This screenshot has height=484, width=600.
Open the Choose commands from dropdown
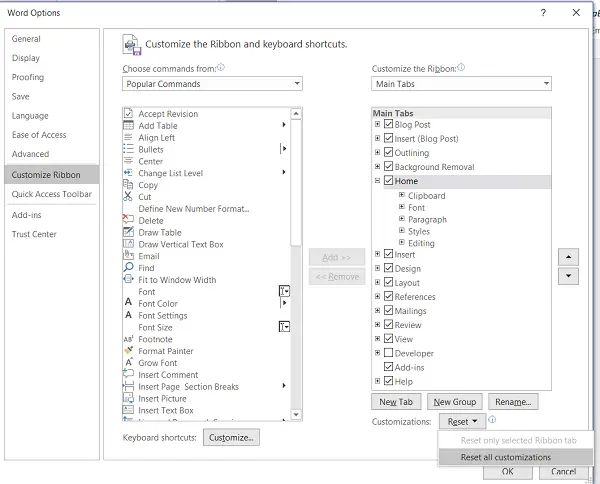[212, 84]
